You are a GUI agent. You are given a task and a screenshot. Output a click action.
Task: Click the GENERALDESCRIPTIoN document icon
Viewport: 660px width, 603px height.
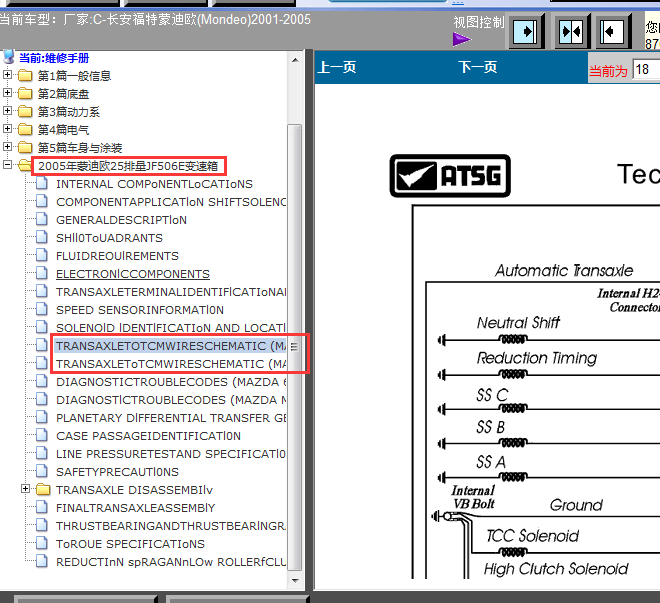pyautogui.click(x=41, y=219)
